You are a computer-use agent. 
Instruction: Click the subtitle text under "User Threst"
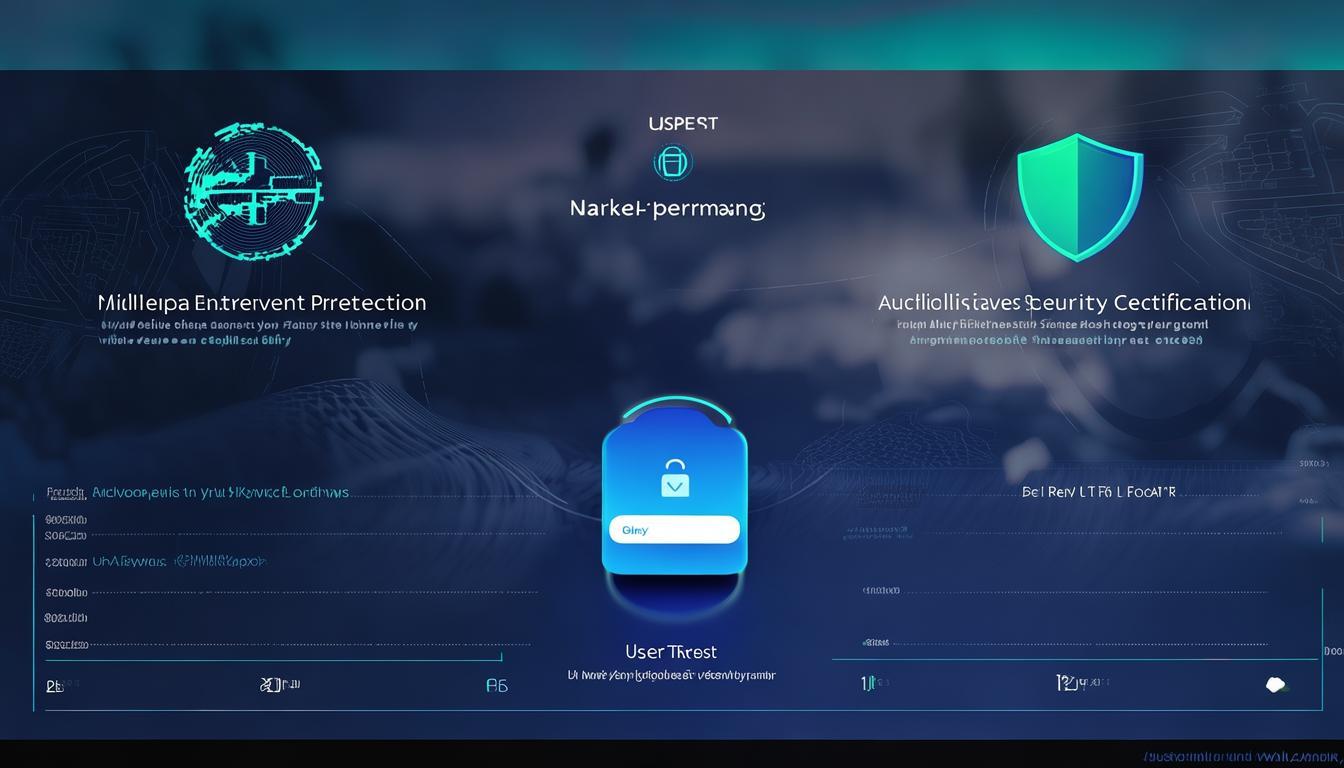671,676
